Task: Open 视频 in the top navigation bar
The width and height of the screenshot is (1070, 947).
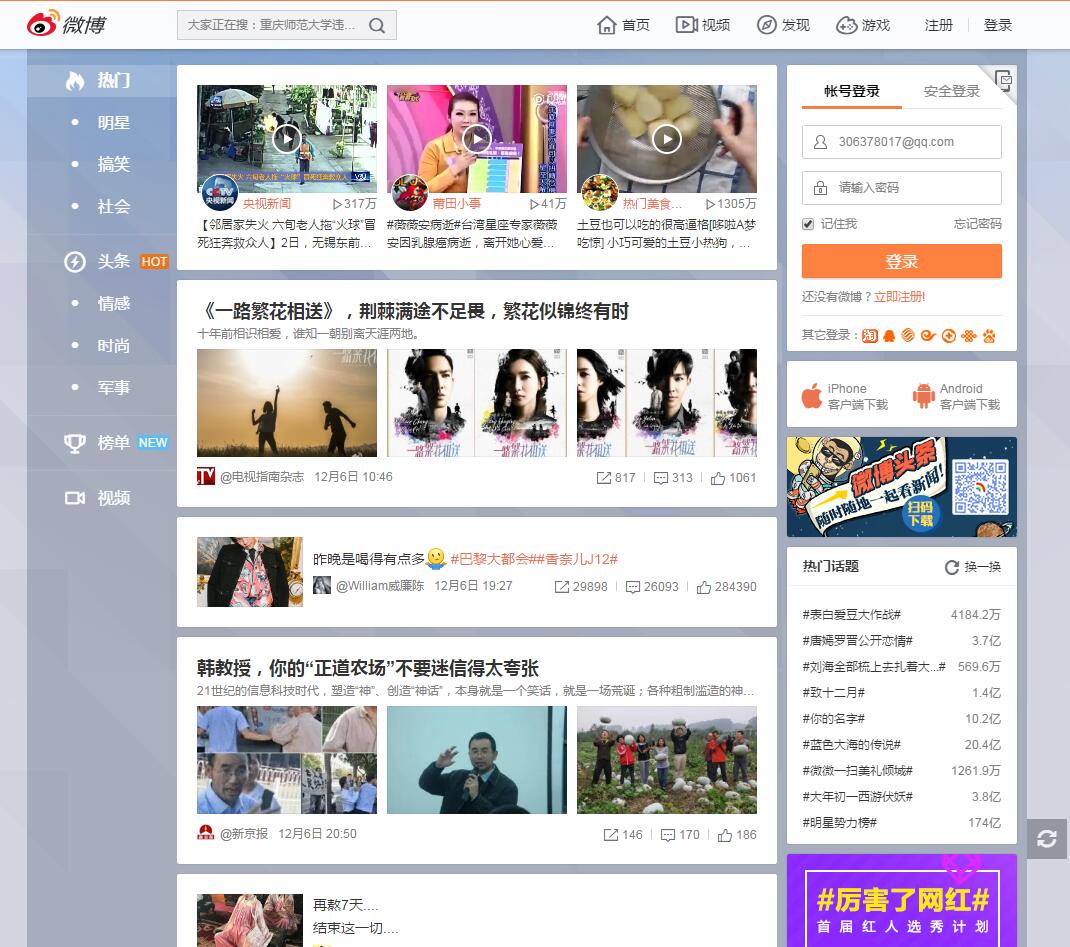Action: click(x=702, y=25)
